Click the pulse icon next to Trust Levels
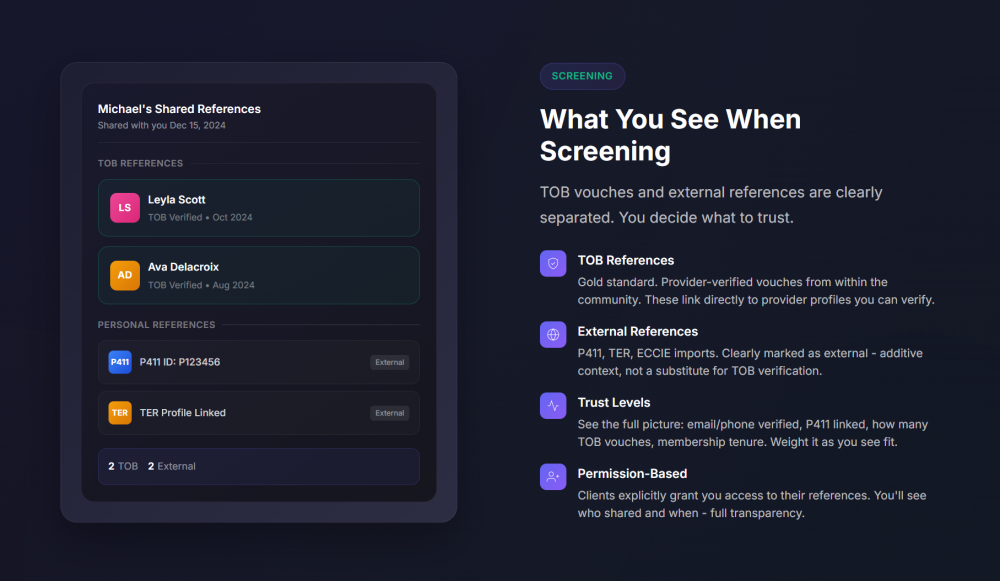 pyautogui.click(x=553, y=406)
